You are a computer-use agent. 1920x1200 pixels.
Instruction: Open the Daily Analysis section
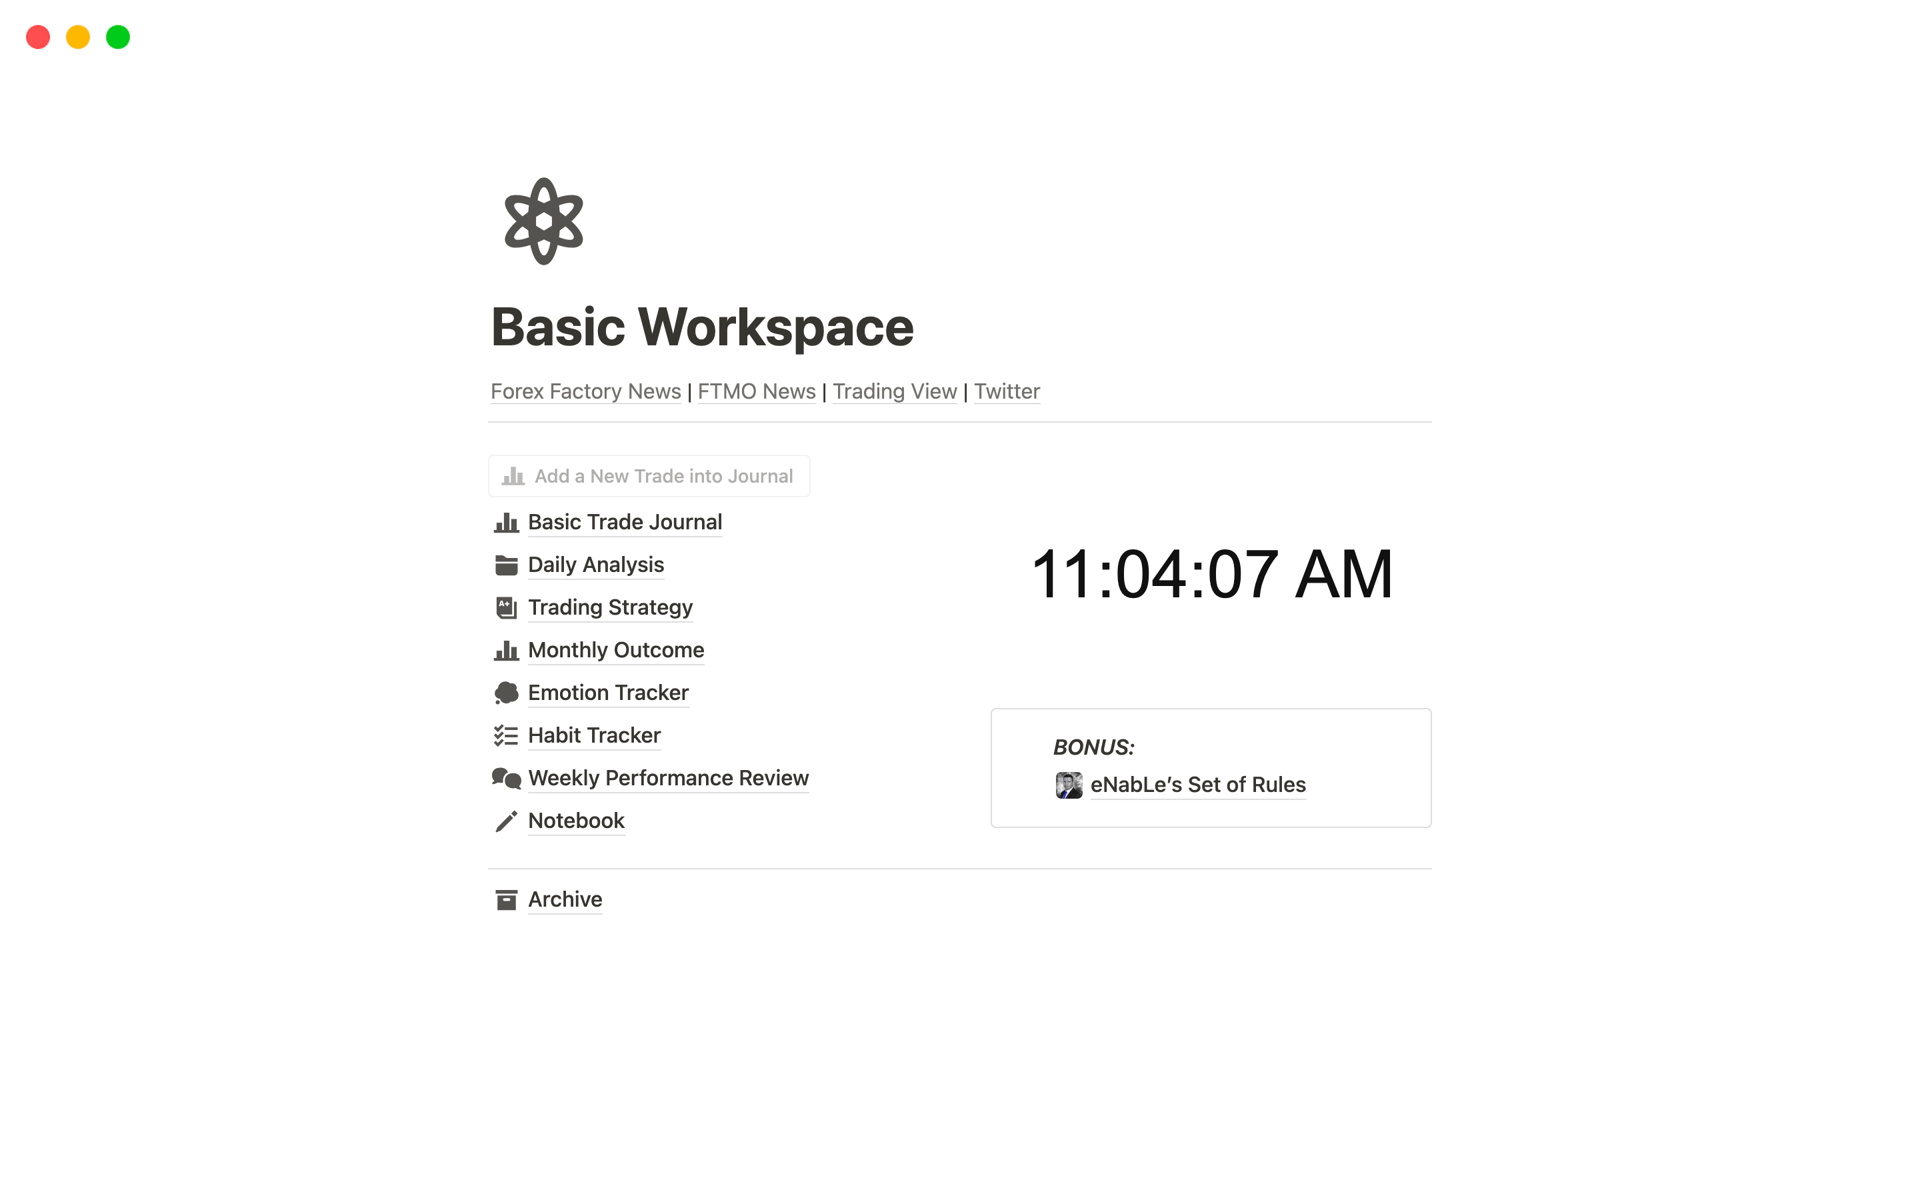coord(596,564)
